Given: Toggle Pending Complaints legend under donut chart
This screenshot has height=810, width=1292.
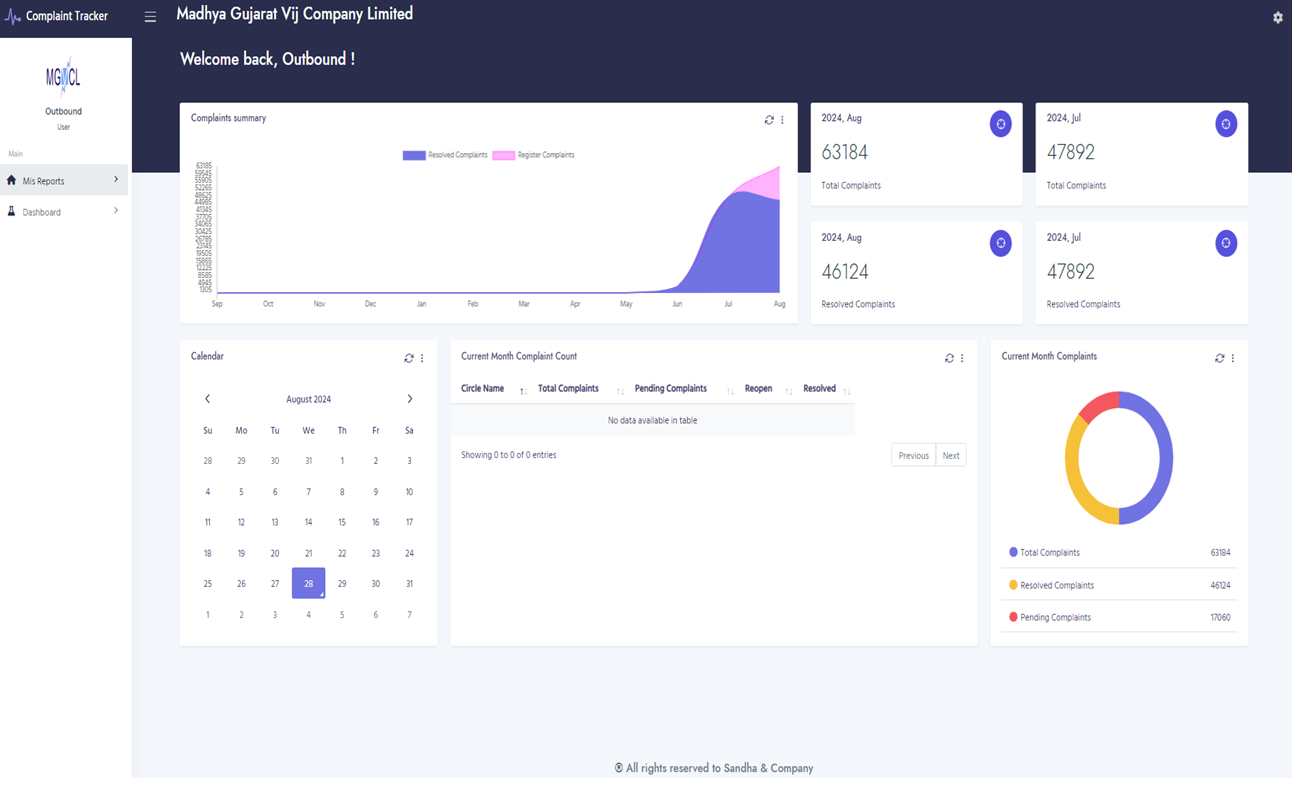Looking at the screenshot, I should pos(1054,618).
